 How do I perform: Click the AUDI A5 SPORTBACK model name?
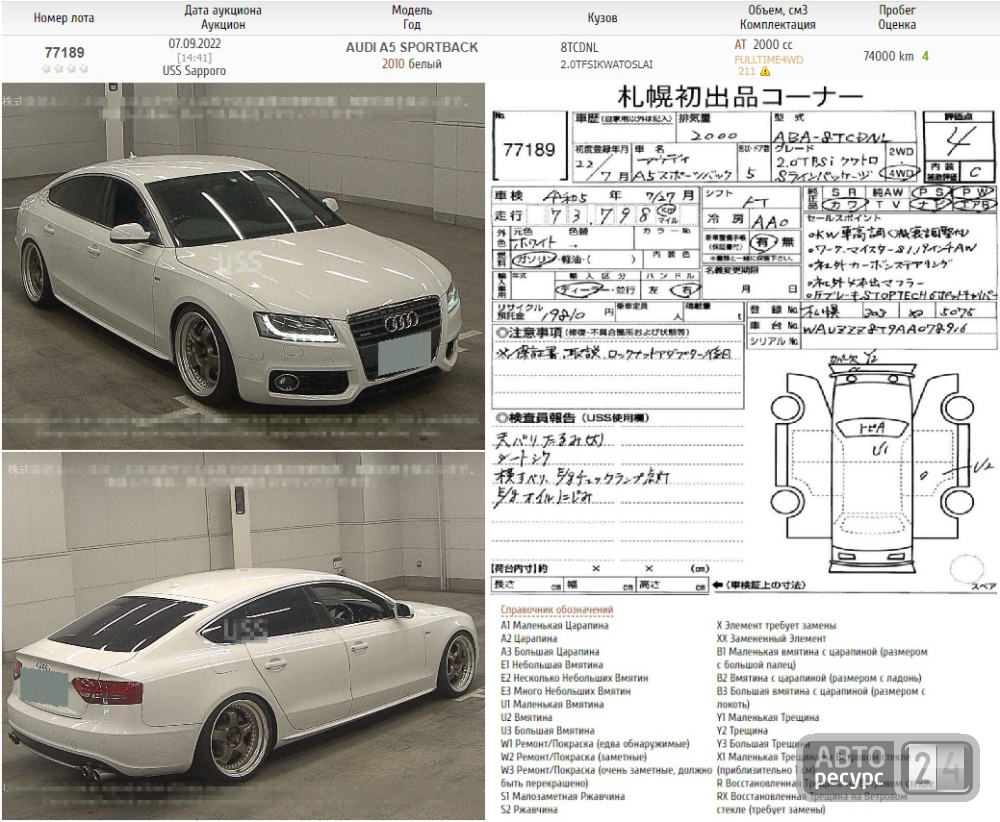[412, 47]
